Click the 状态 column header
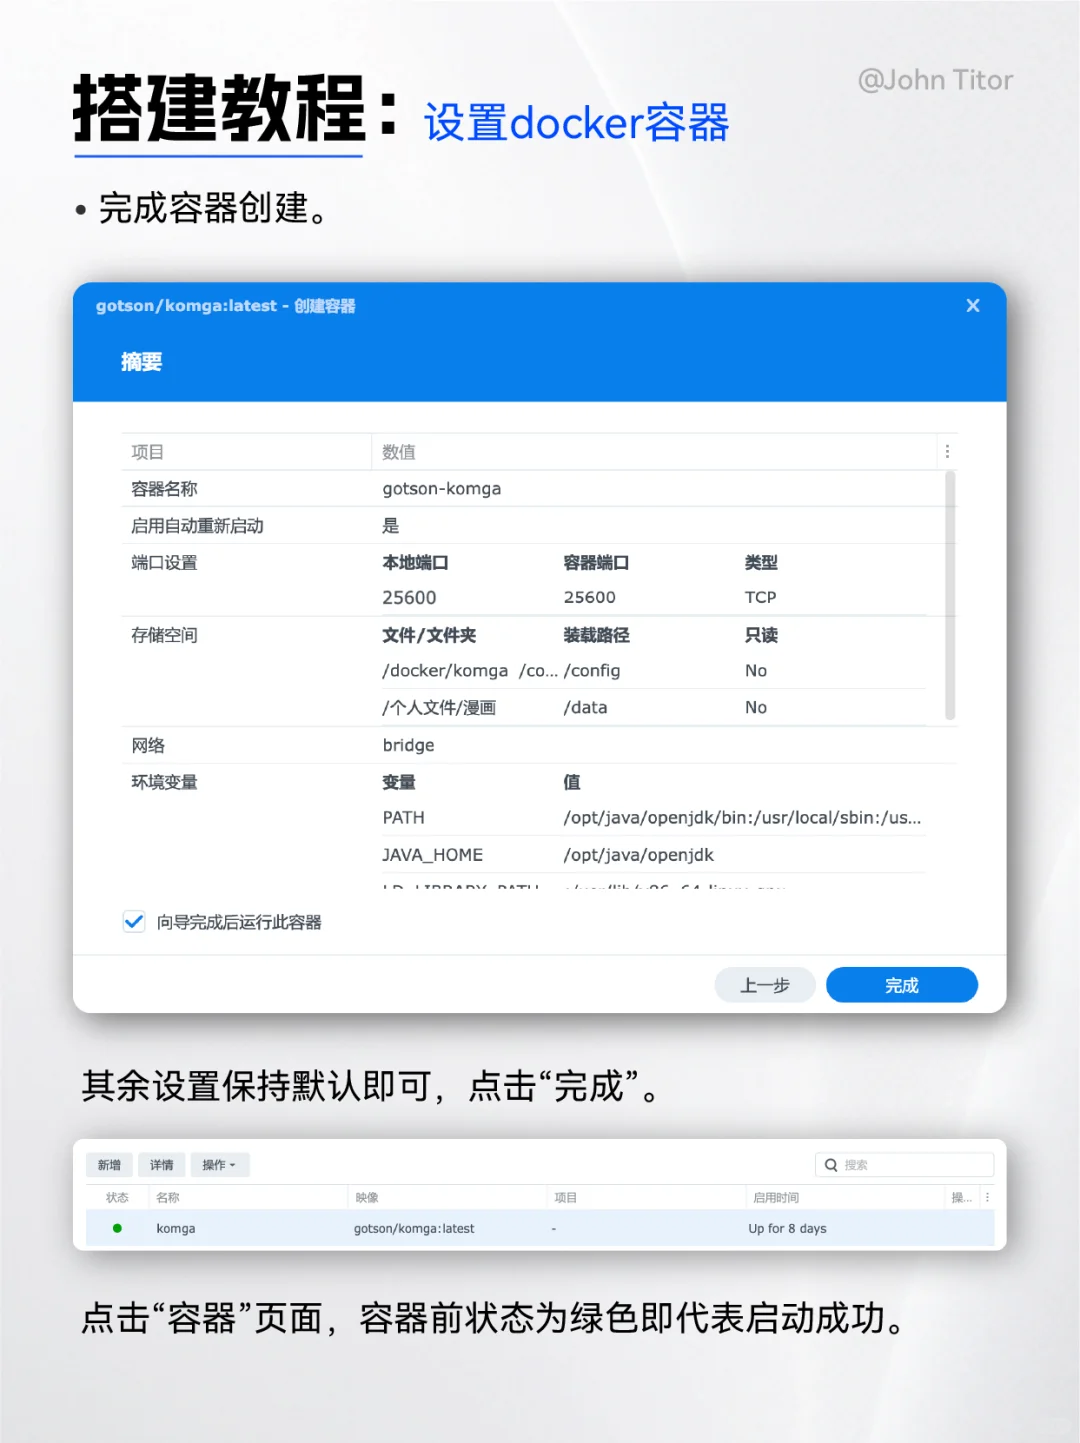This screenshot has width=1080, height=1443. tap(117, 1197)
